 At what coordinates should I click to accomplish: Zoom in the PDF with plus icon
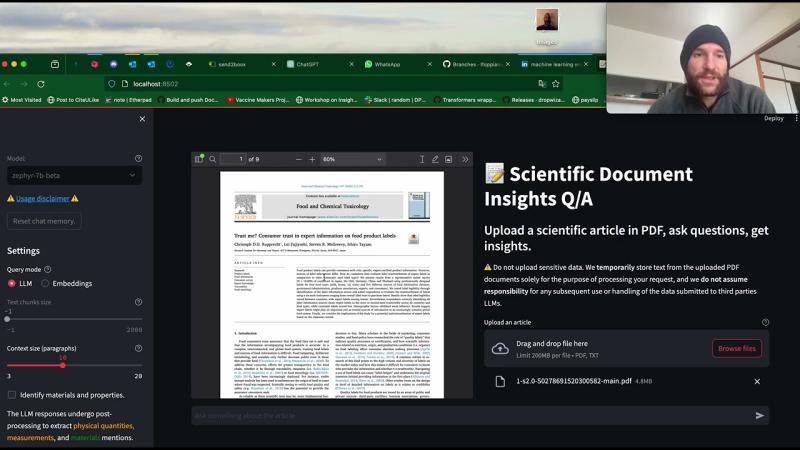tap(312, 159)
